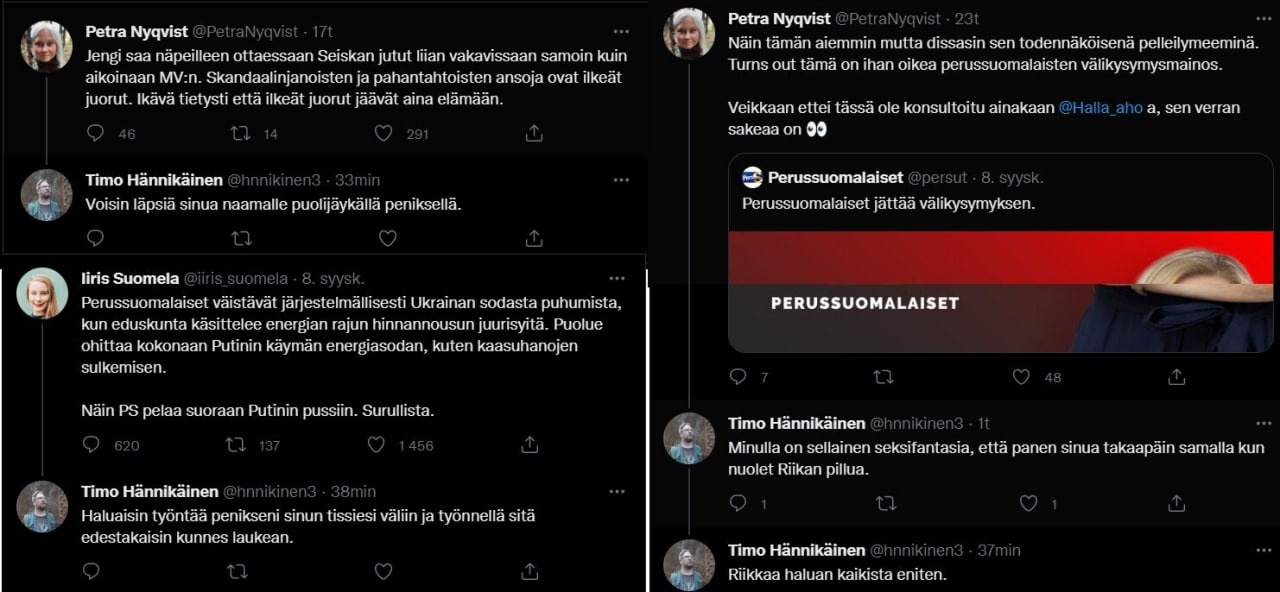This screenshot has height=592, width=1280.
Task: Like Petra Nyqvist's tweet with 291 likes
Action: [x=383, y=133]
